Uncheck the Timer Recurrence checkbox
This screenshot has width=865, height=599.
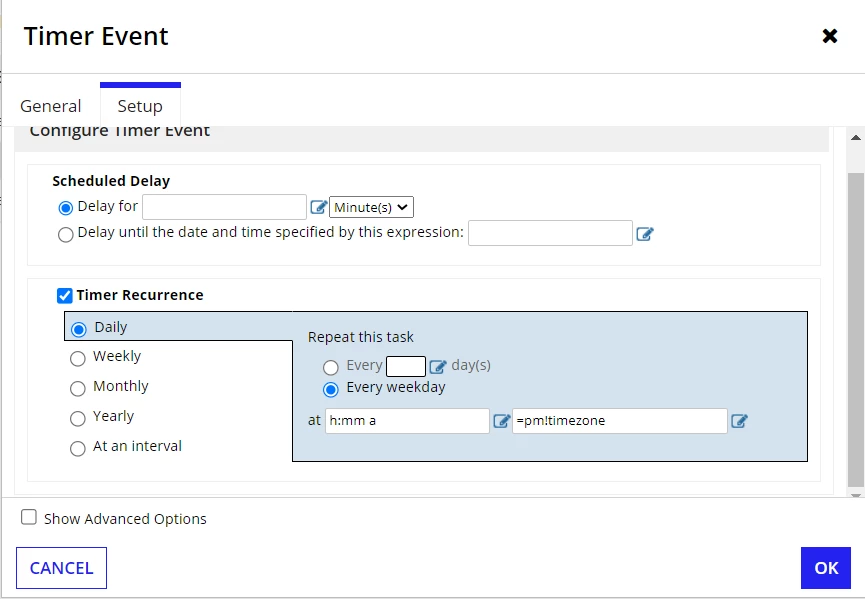click(x=65, y=296)
